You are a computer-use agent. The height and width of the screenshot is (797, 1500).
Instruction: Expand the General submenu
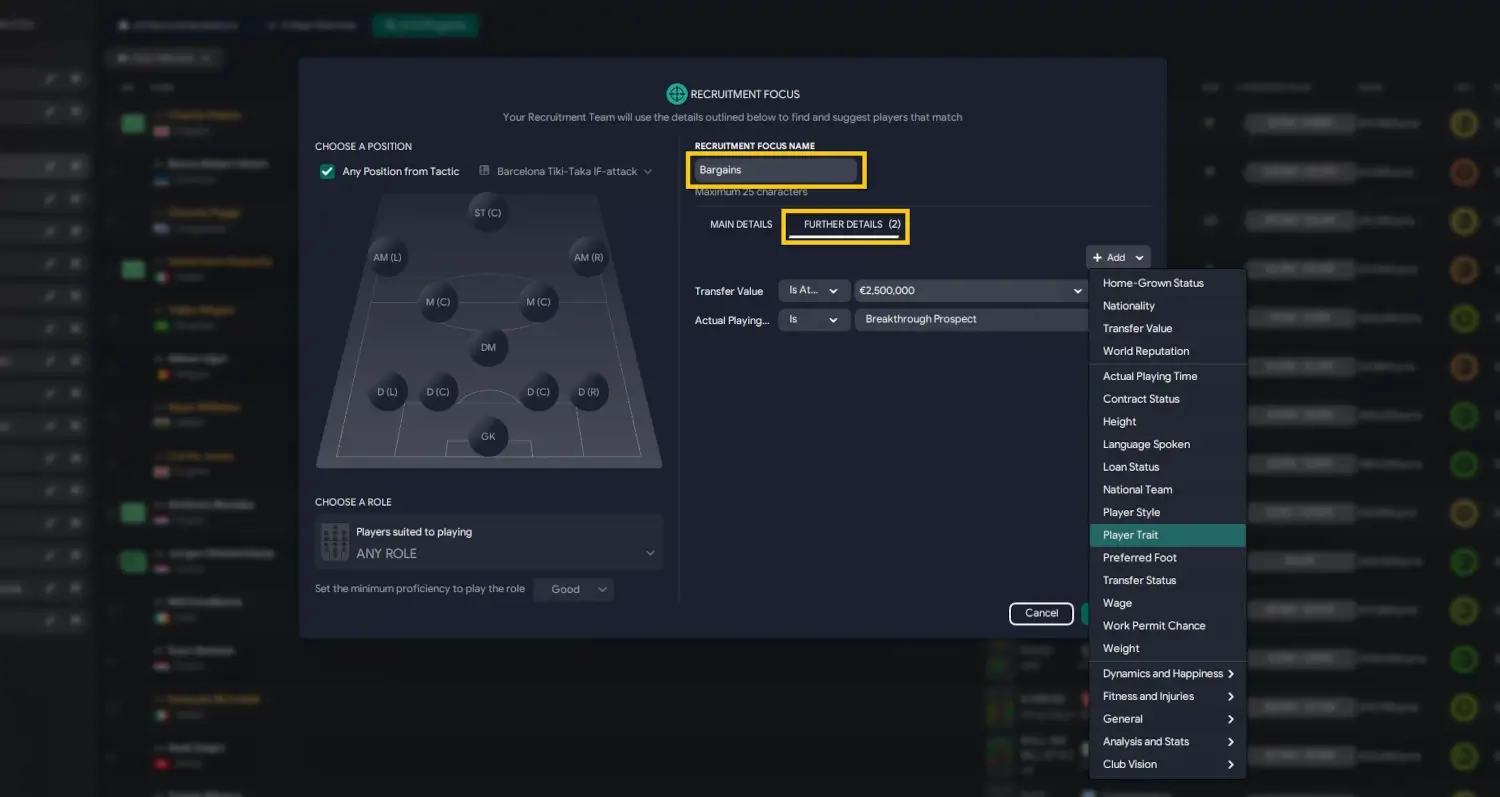click(x=1167, y=719)
